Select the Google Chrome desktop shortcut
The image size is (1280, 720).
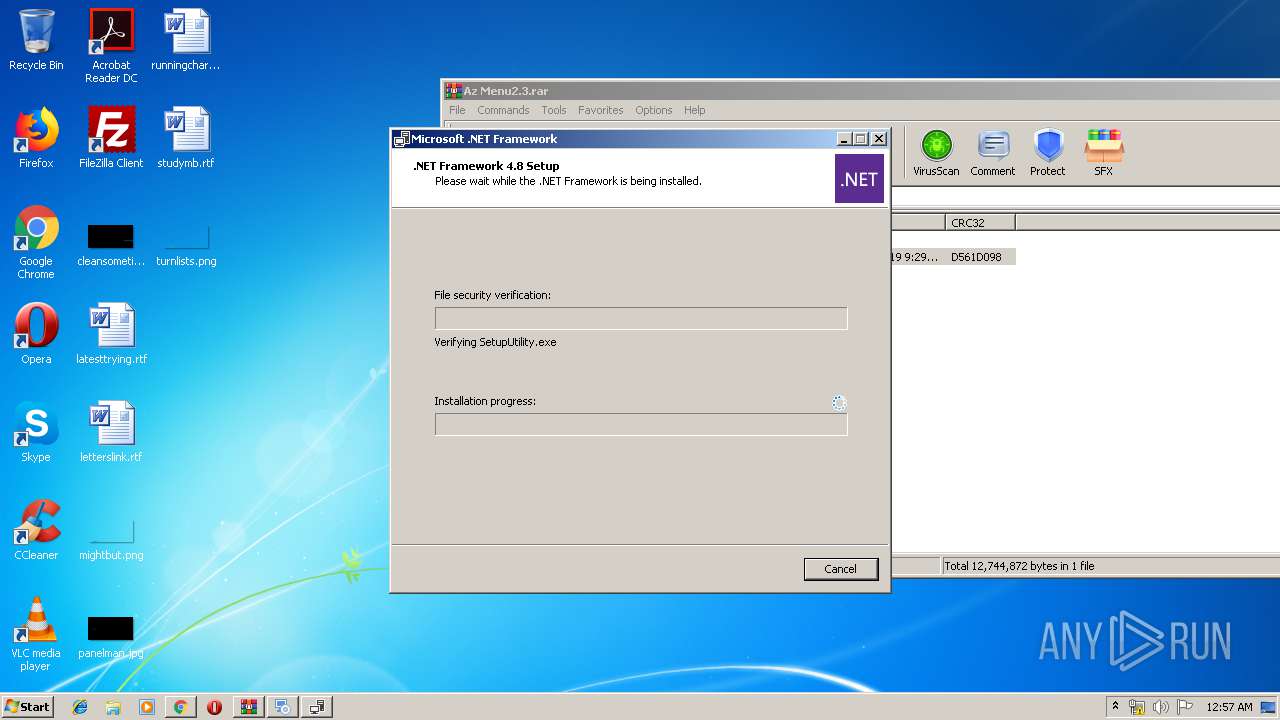tap(36, 242)
